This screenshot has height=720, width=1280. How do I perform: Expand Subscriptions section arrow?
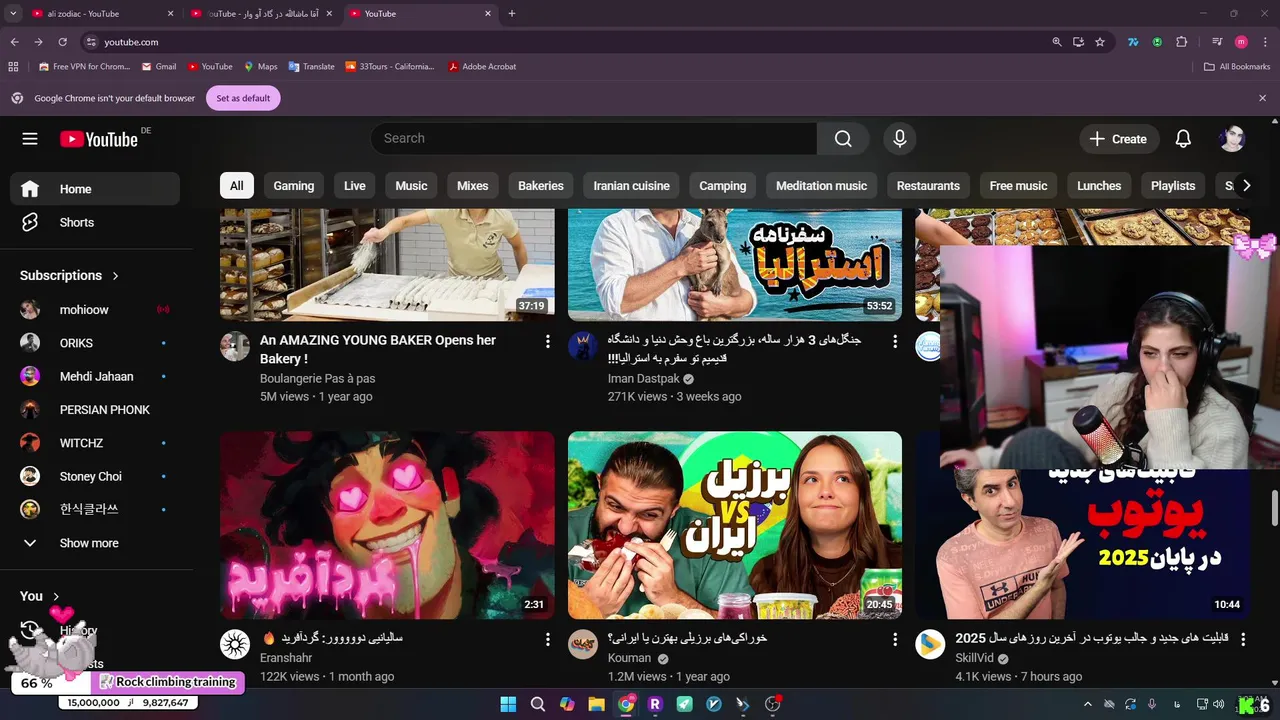pos(115,276)
